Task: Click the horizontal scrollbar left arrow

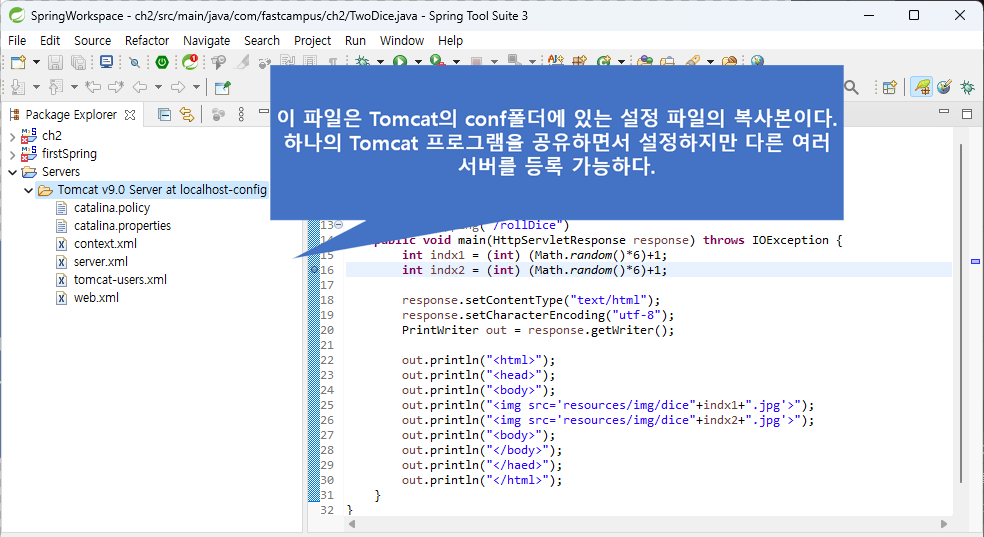Action: coord(351,524)
